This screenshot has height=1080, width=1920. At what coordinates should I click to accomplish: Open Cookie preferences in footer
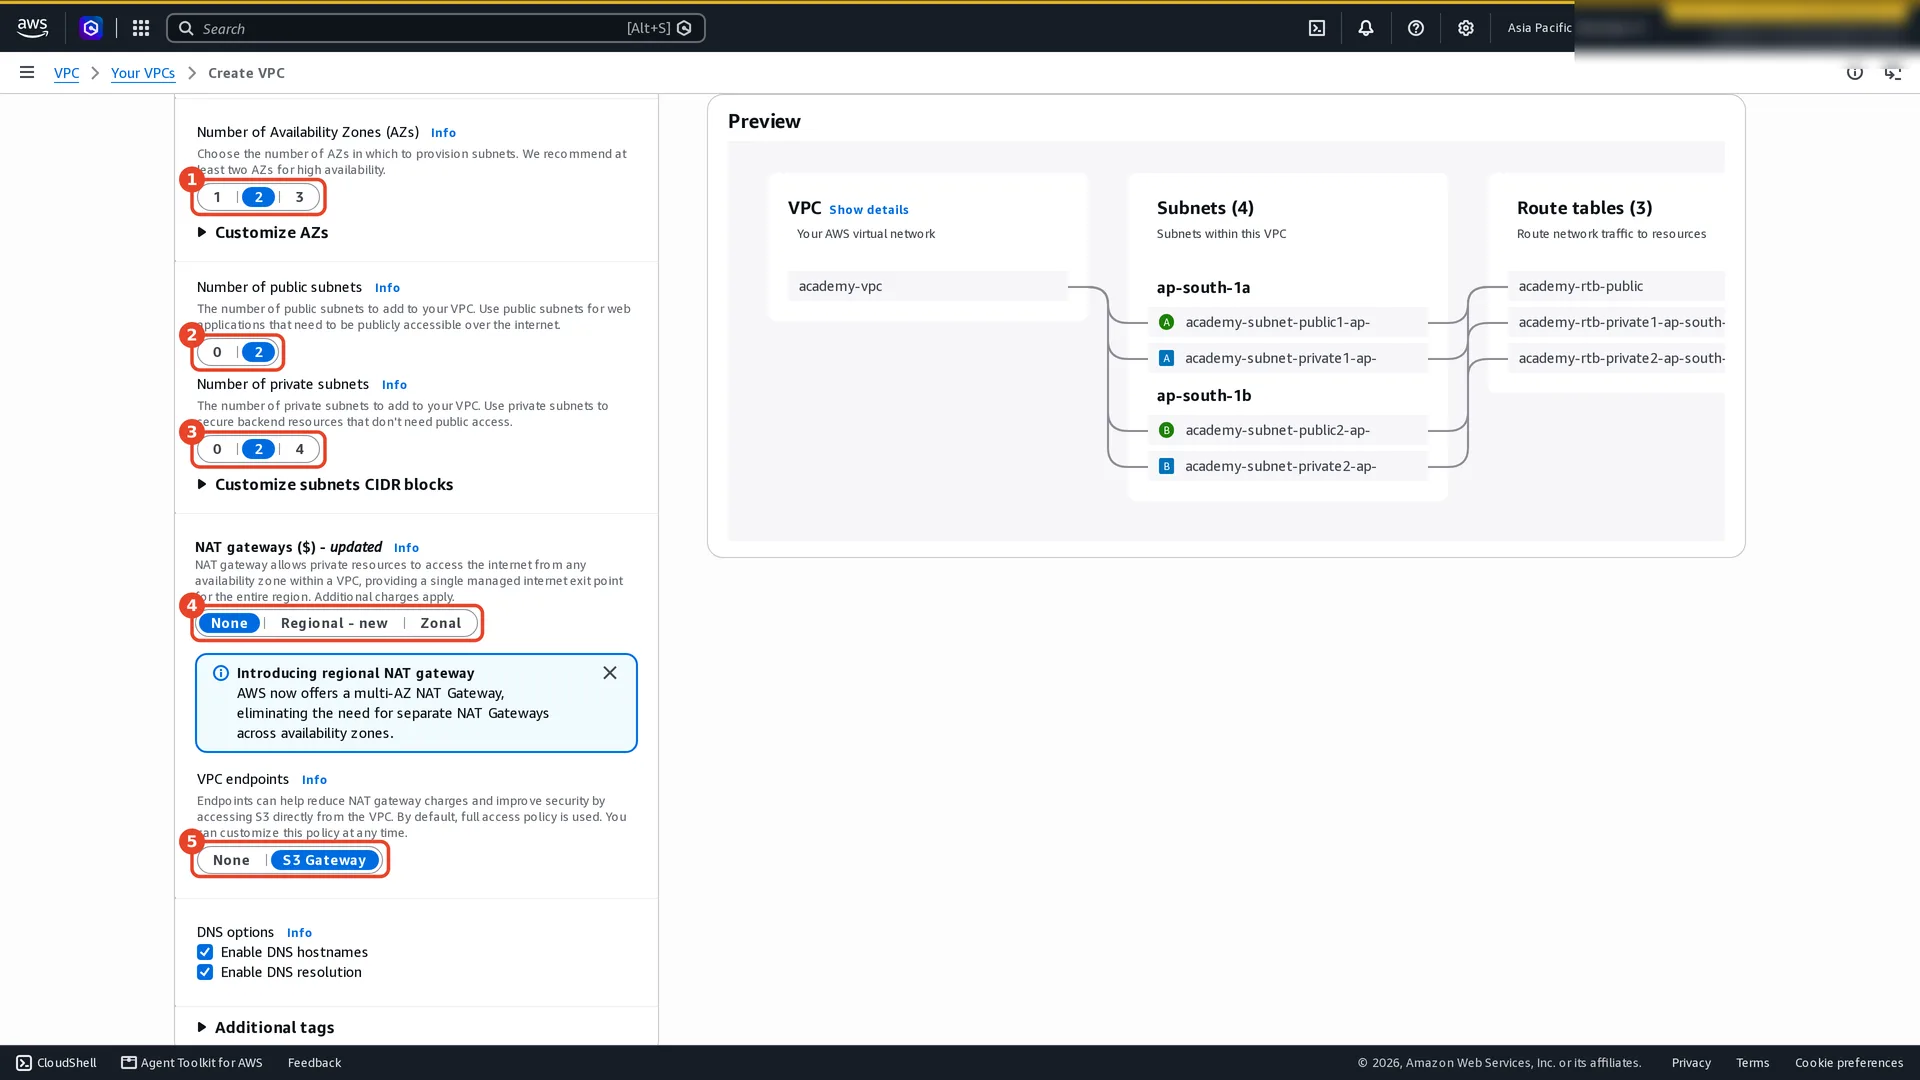click(x=1849, y=1063)
